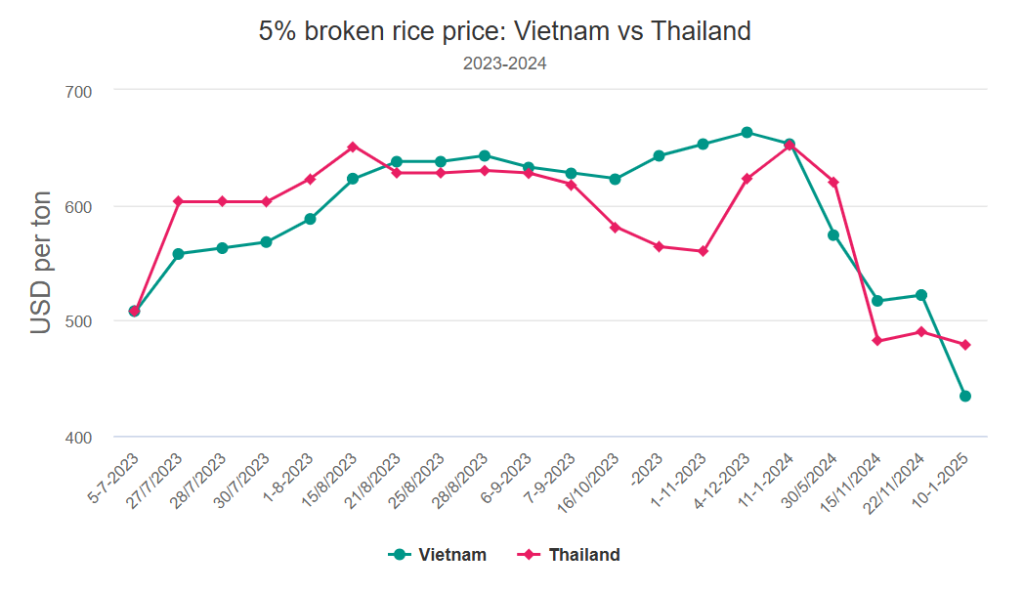Click the USD per ton axis title

coord(40,262)
